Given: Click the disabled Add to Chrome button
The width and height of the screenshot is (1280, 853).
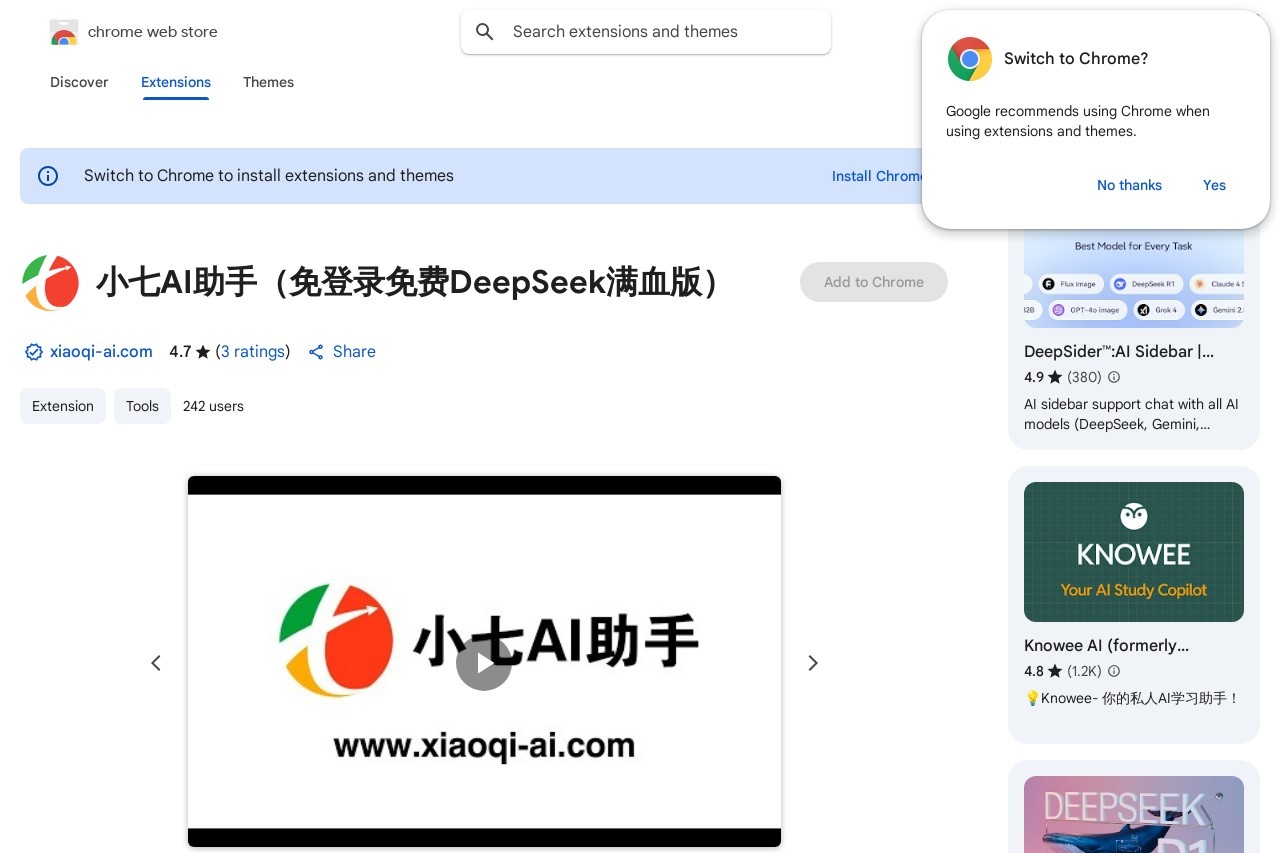Looking at the screenshot, I should (x=874, y=282).
